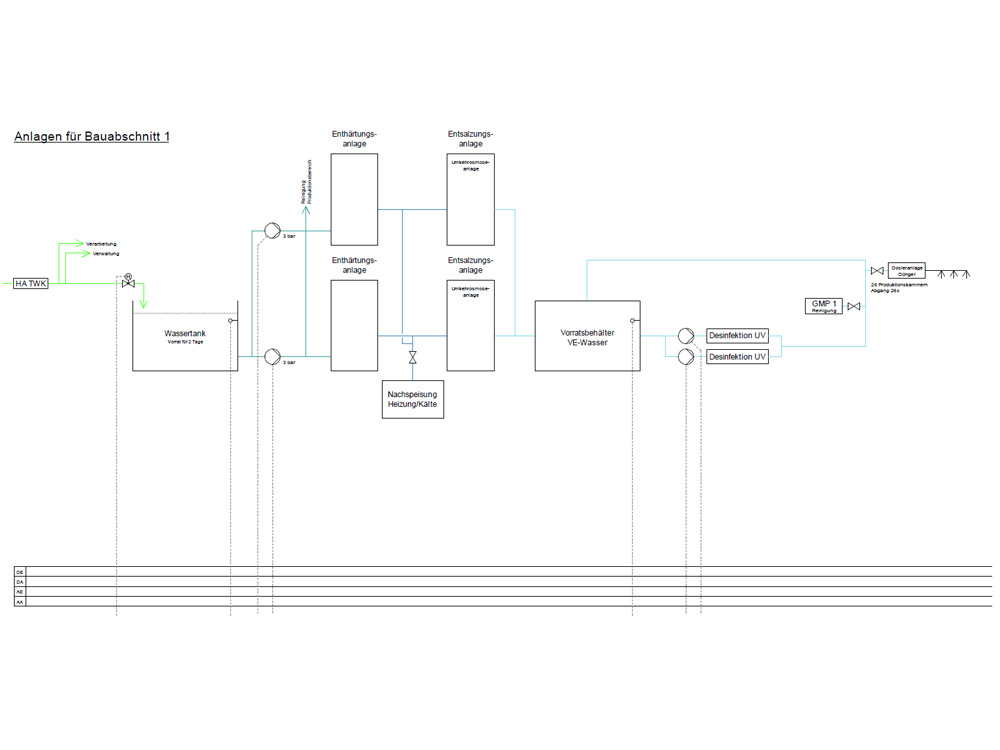Click the green inflow arrow above the Wassertank
The width and height of the screenshot is (1000, 750).
click(143, 304)
